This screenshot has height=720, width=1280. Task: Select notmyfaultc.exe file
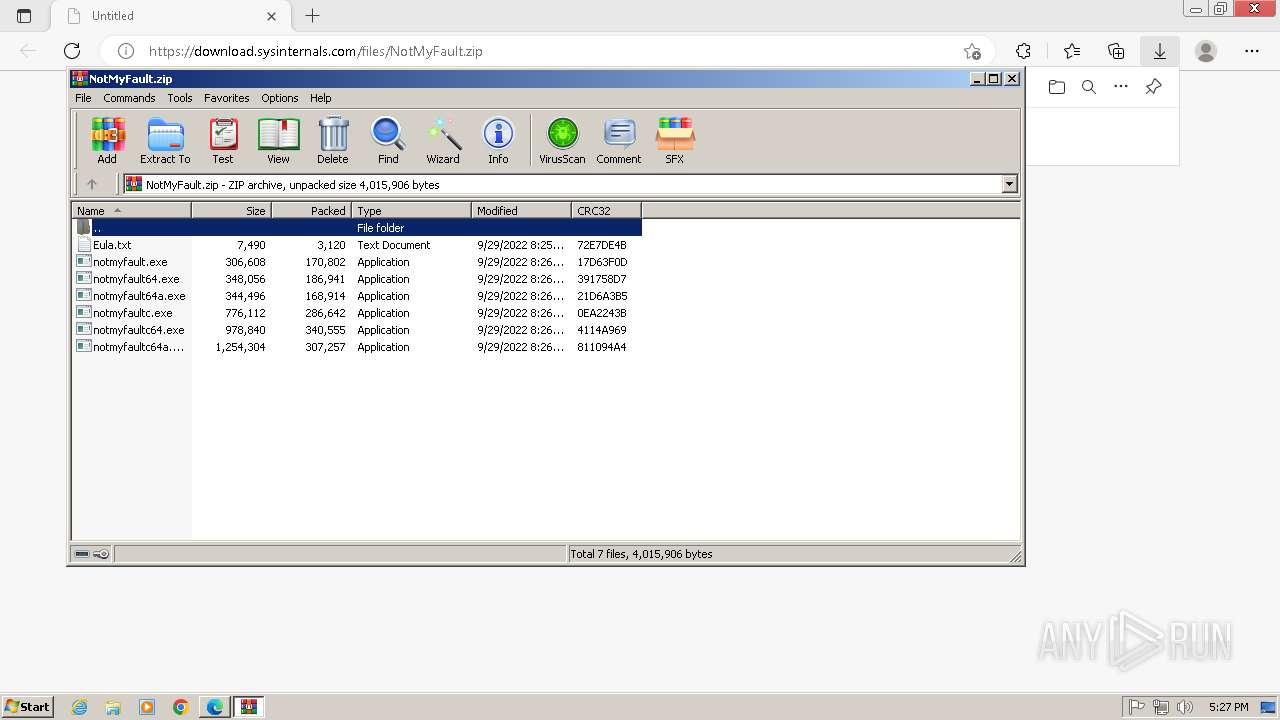click(357, 313)
